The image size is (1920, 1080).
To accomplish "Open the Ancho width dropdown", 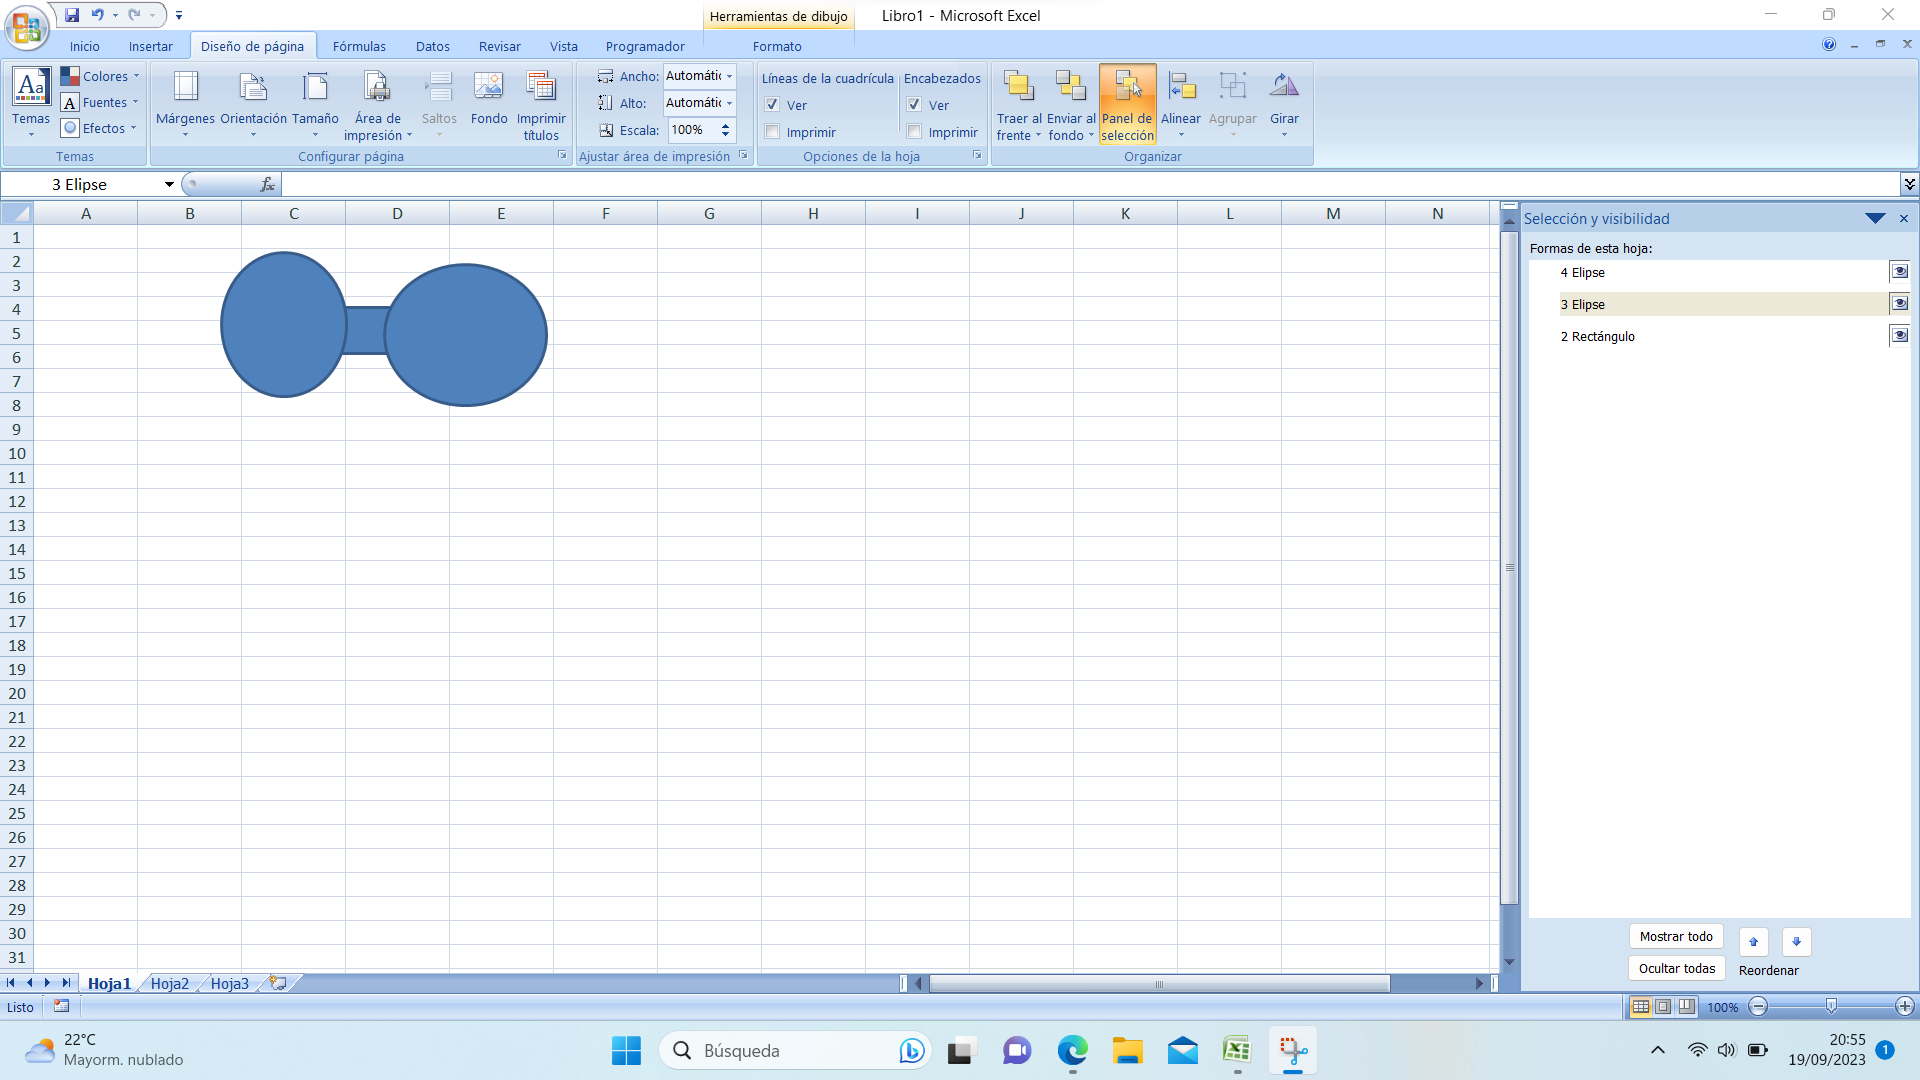I will pos(730,76).
